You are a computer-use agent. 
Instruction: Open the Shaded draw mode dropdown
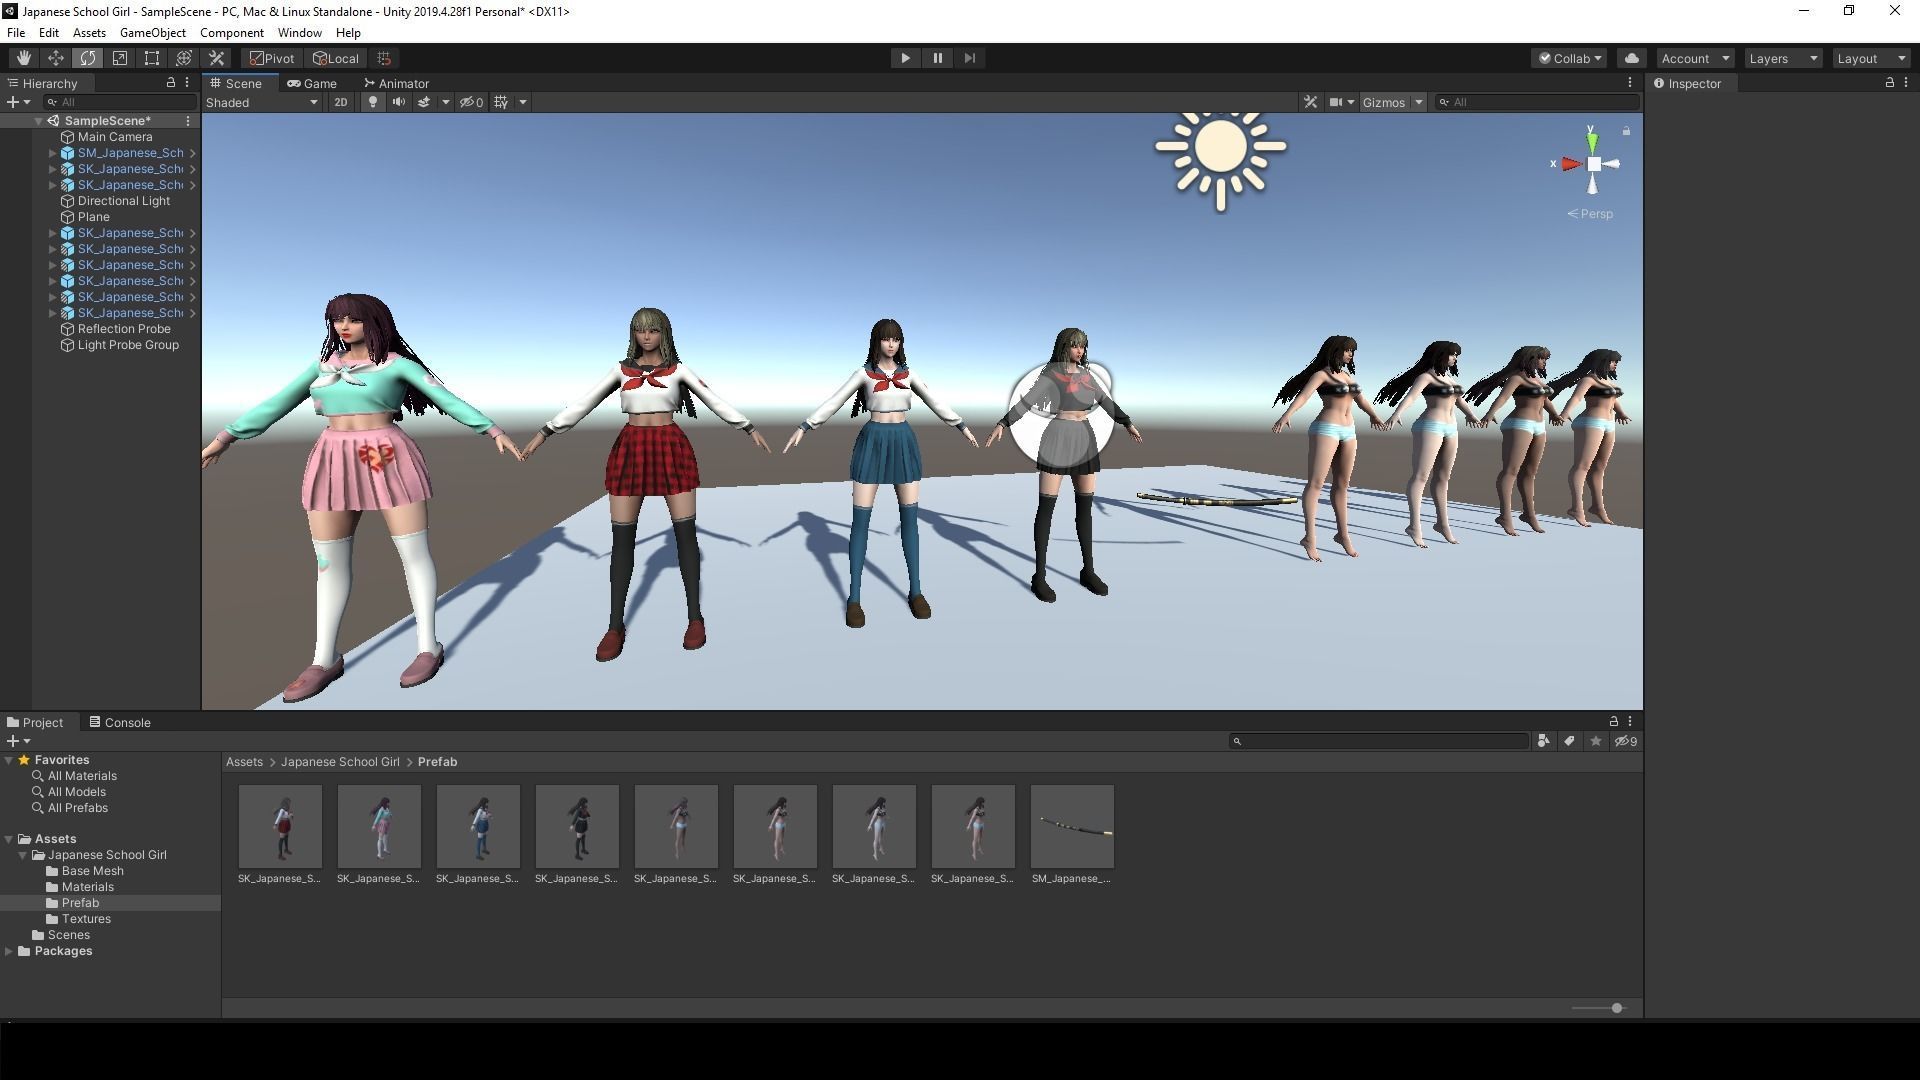click(x=262, y=102)
